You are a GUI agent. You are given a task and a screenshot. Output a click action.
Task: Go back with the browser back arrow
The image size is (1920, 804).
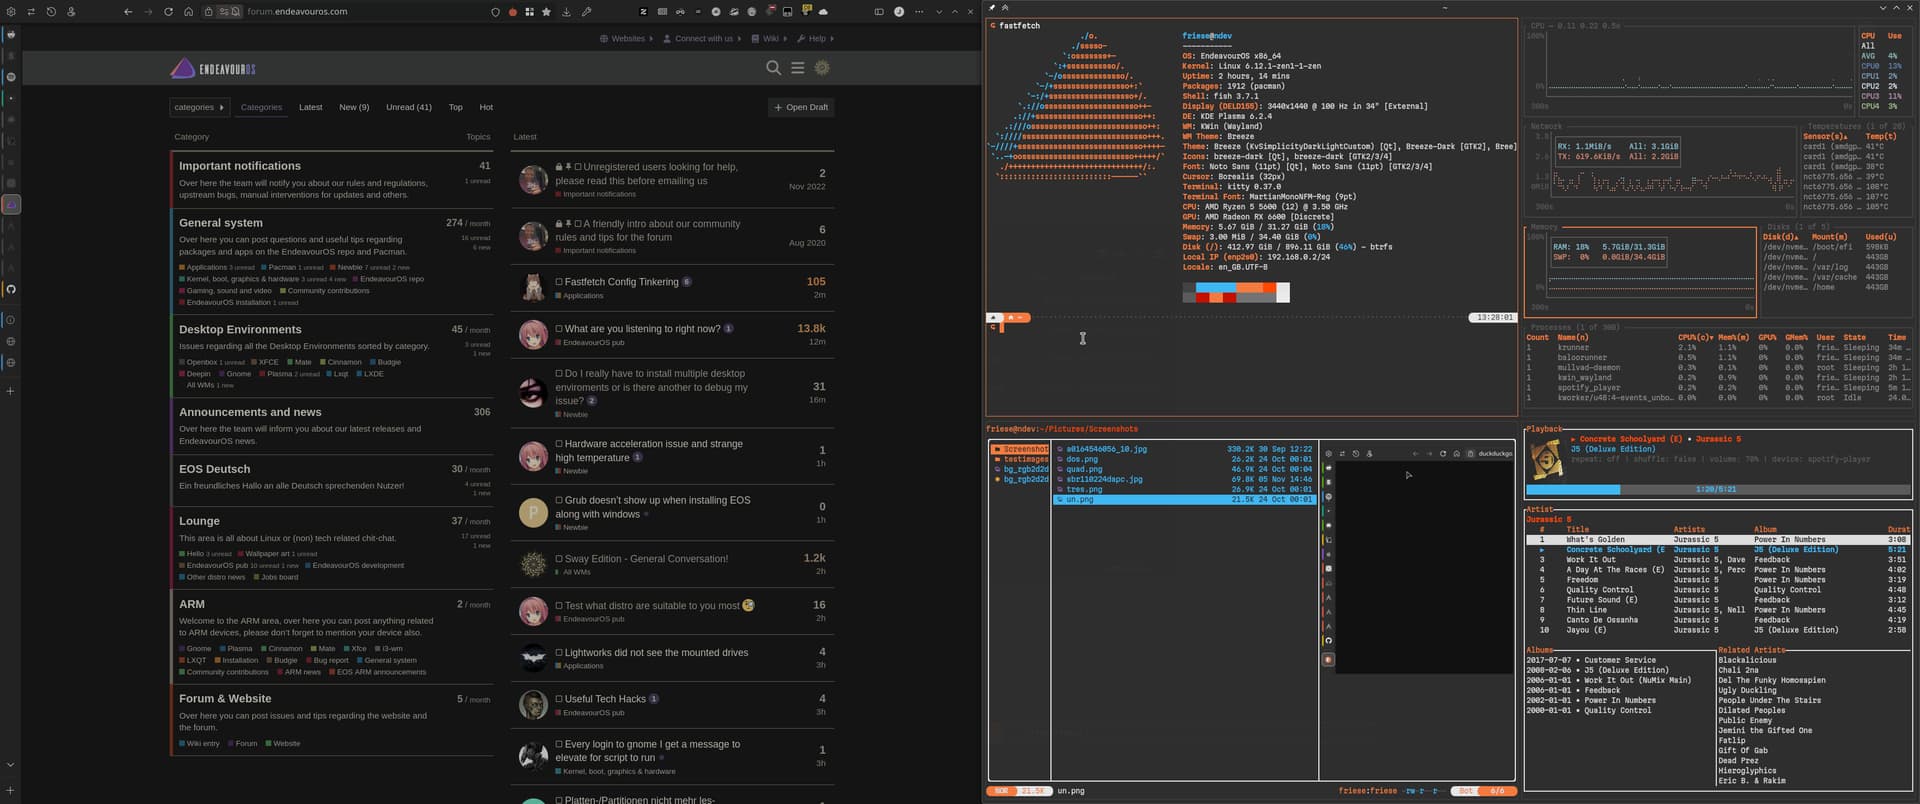pos(128,12)
